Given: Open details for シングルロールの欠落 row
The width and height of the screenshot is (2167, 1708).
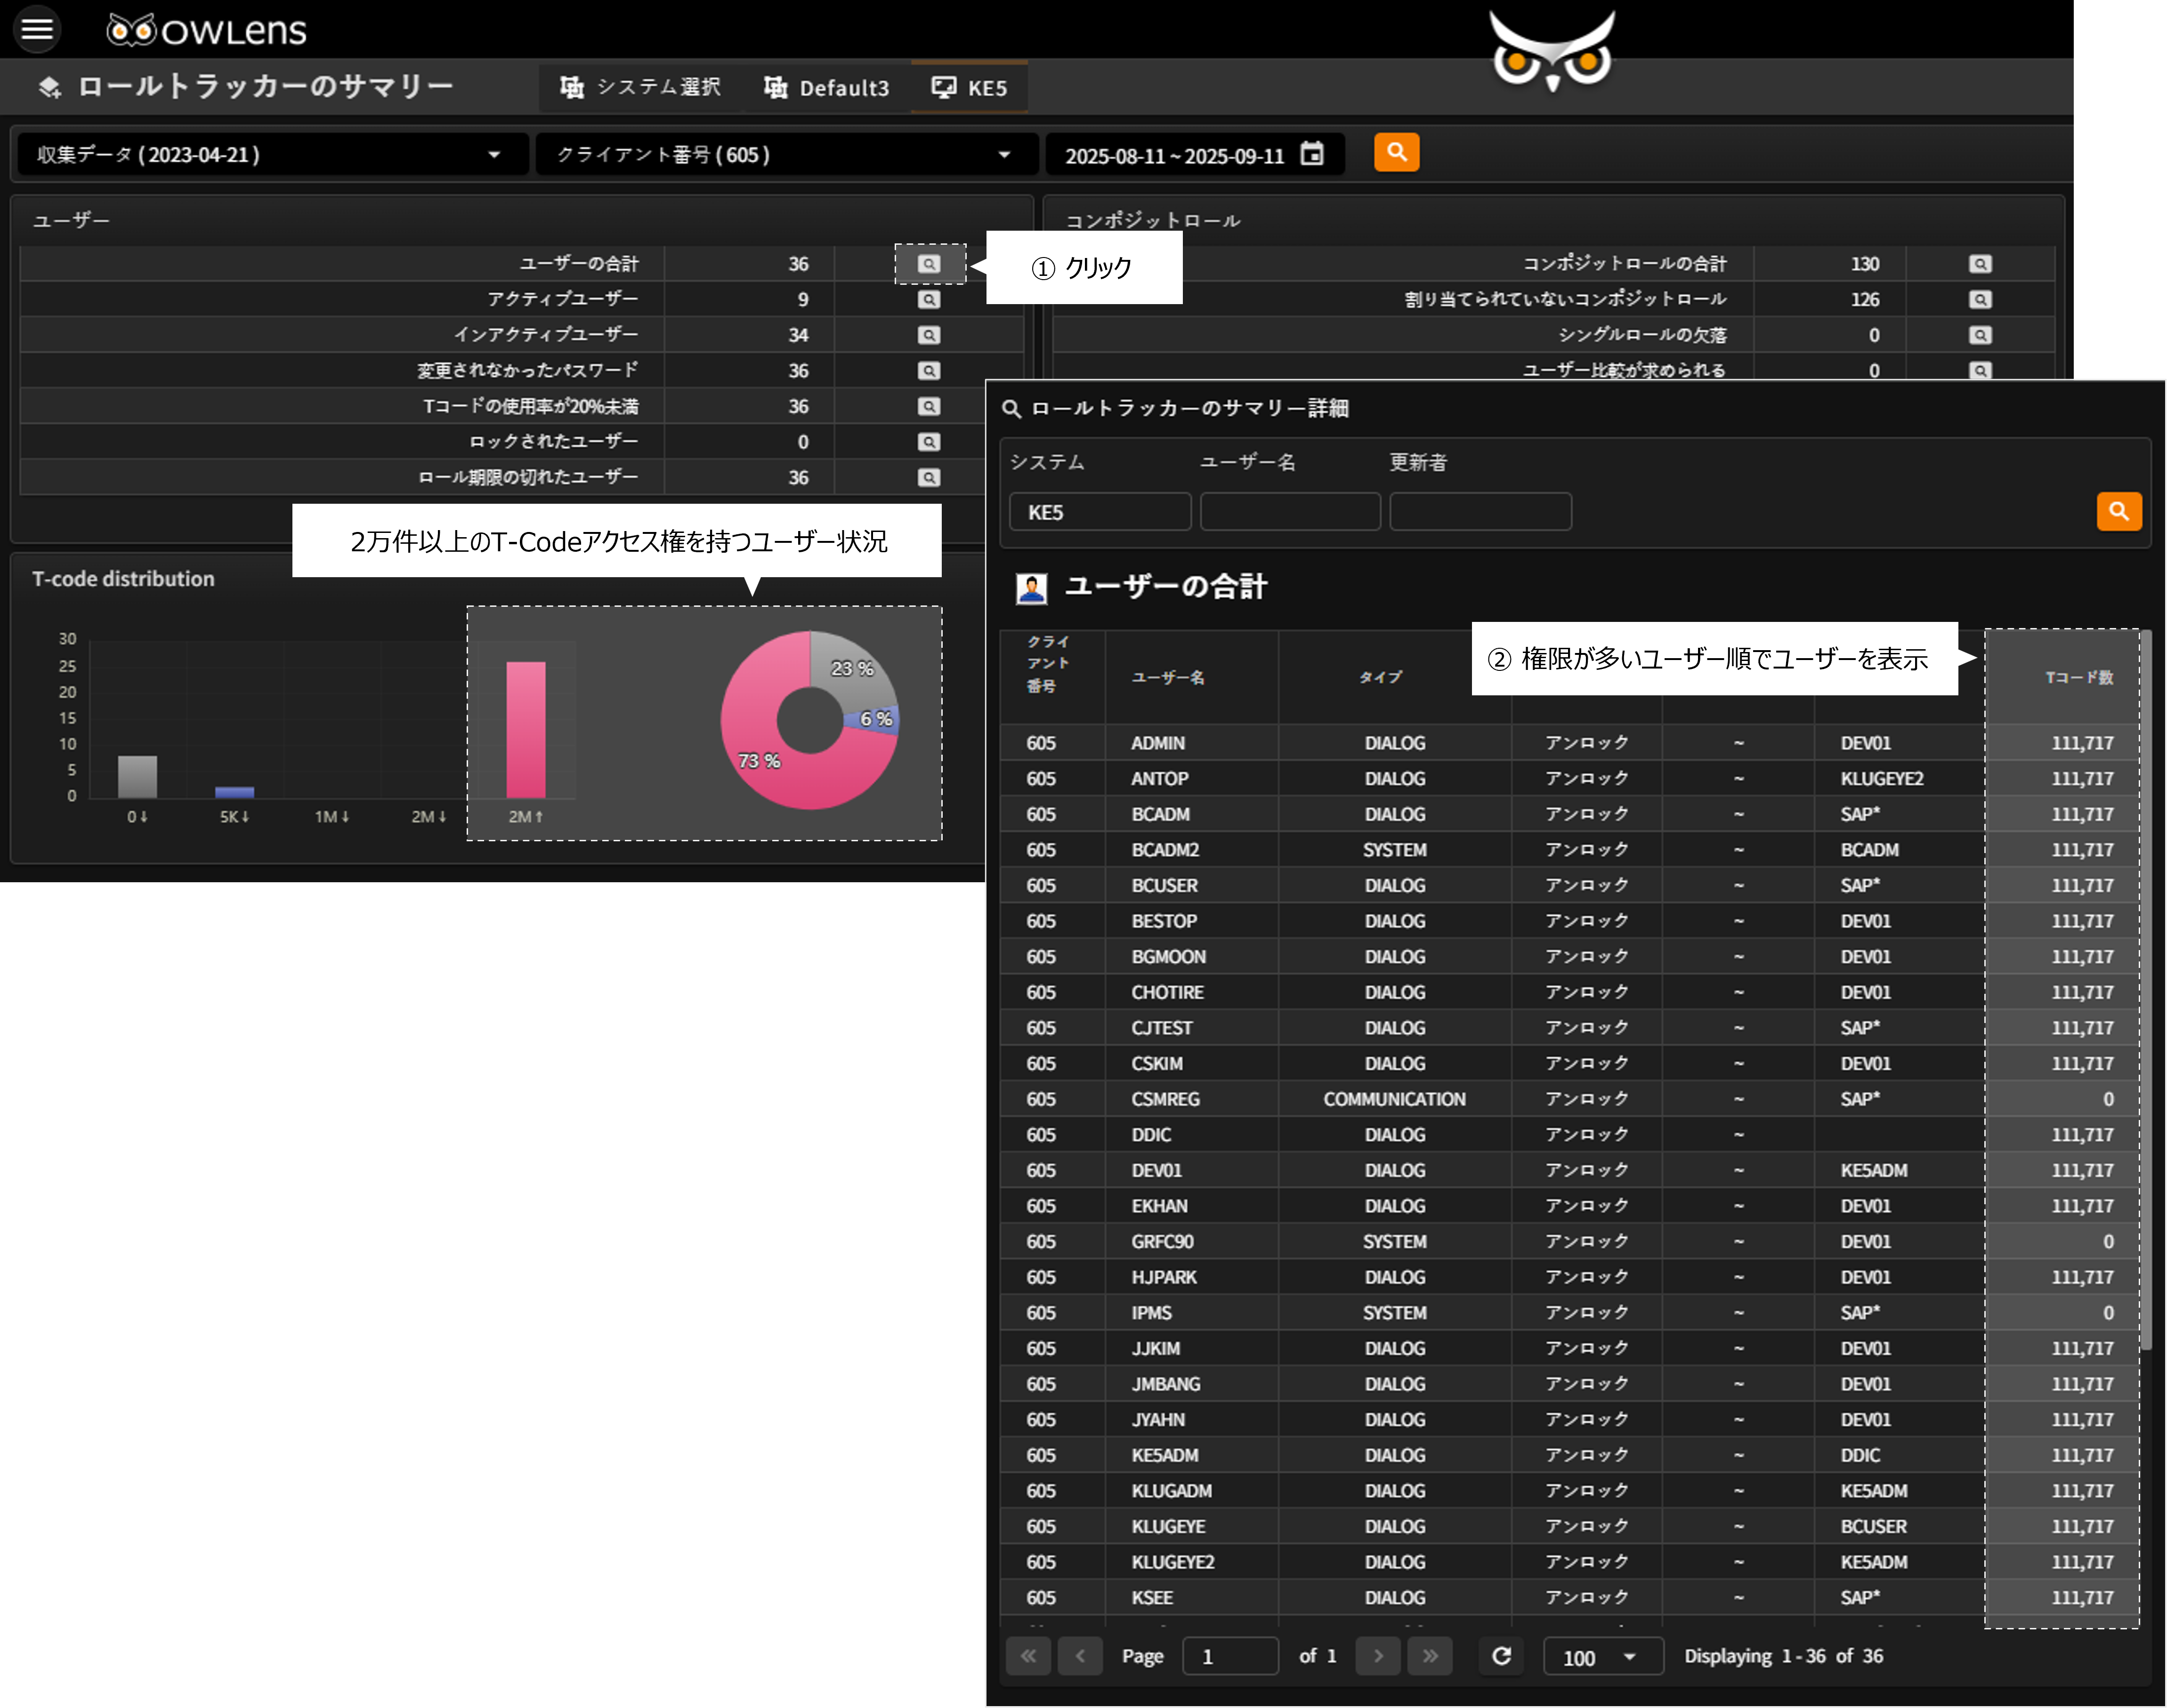Looking at the screenshot, I should click(x=1979, y=335).
